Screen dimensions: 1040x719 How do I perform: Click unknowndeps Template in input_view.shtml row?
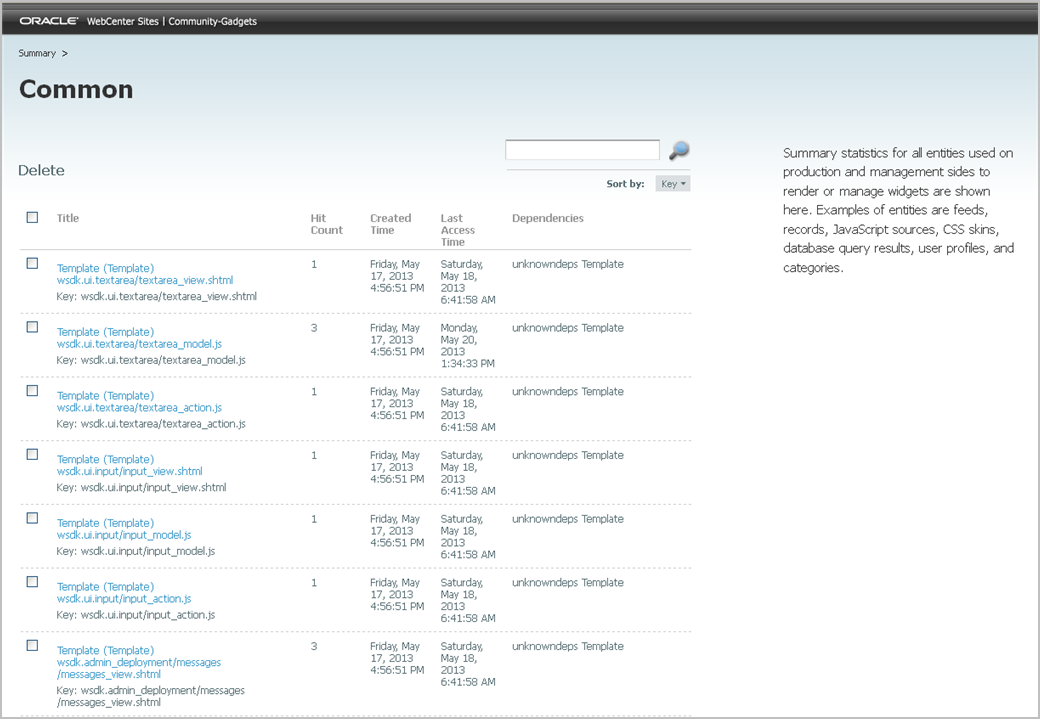tap(568, 455)
